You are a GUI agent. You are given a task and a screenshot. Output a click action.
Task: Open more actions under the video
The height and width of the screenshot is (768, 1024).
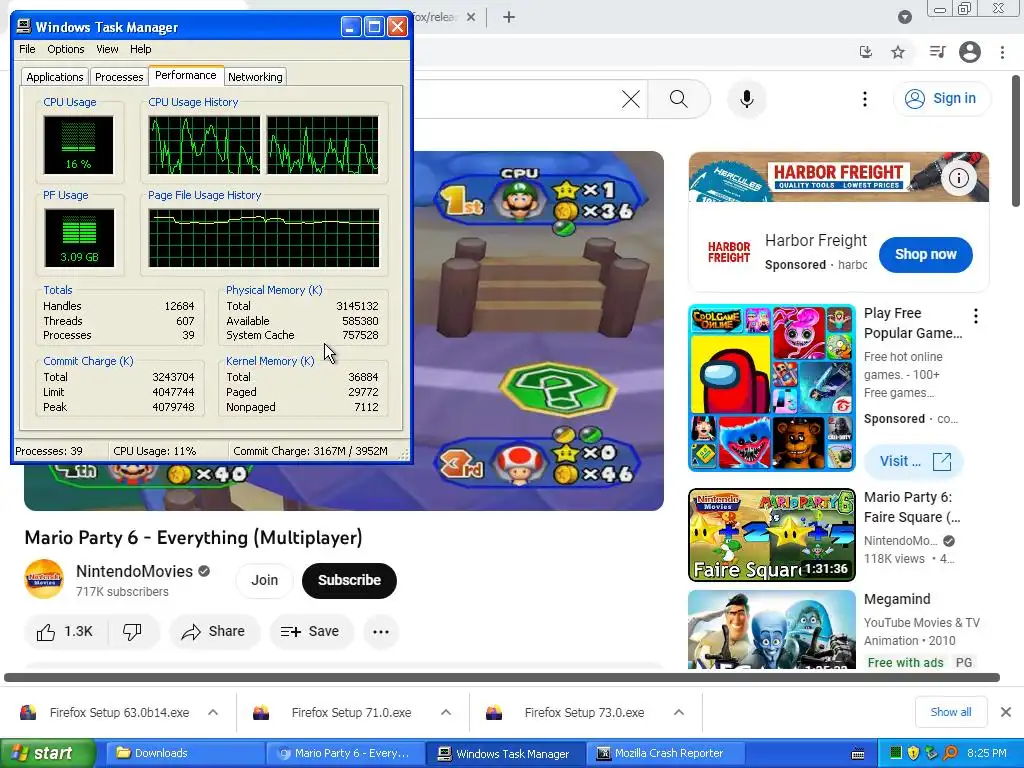tap(381, 632)
